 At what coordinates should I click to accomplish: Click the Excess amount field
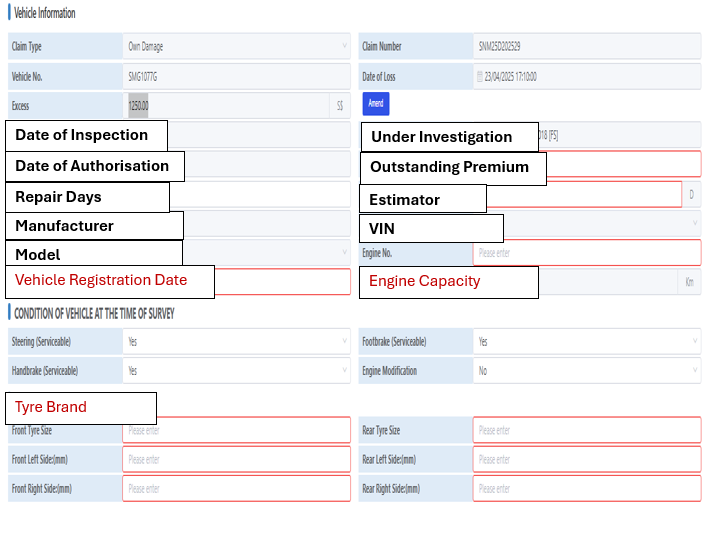[x=230, y=105]
